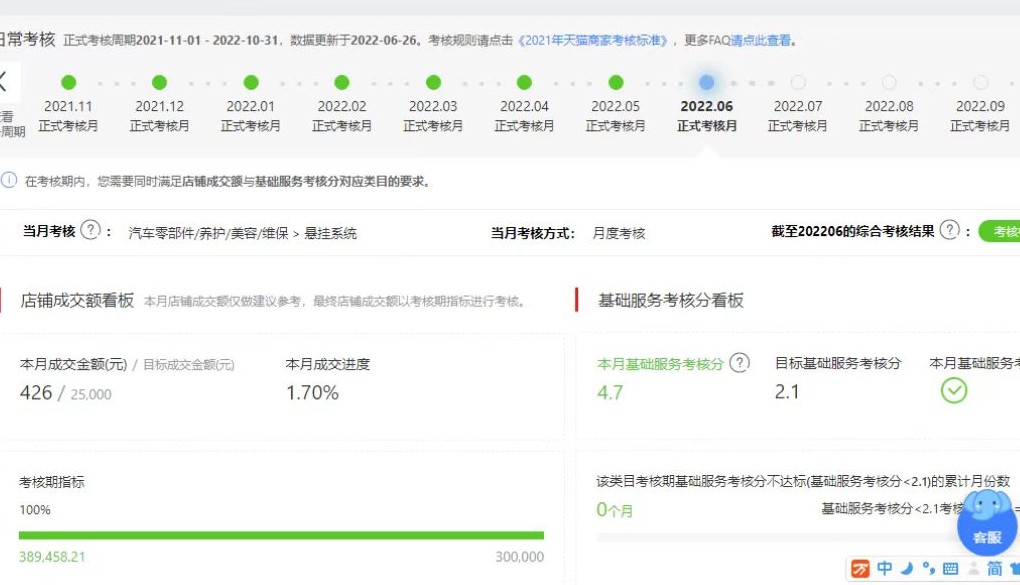Click the orange input method logo icon
Viewport: 1020px width, 585px height.
[860, 569]
